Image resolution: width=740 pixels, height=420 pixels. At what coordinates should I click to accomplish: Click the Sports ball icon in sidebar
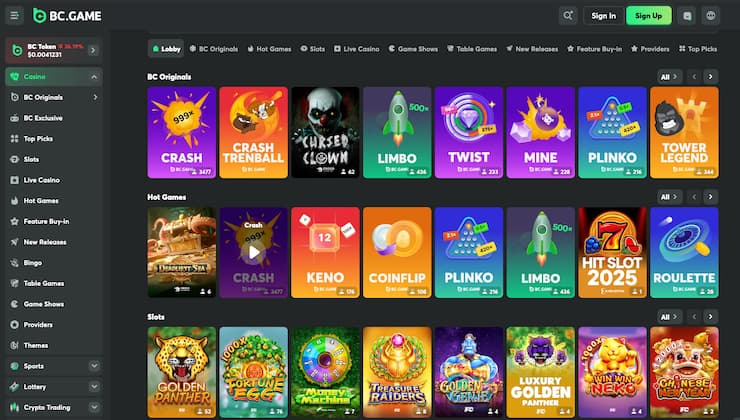15,366
